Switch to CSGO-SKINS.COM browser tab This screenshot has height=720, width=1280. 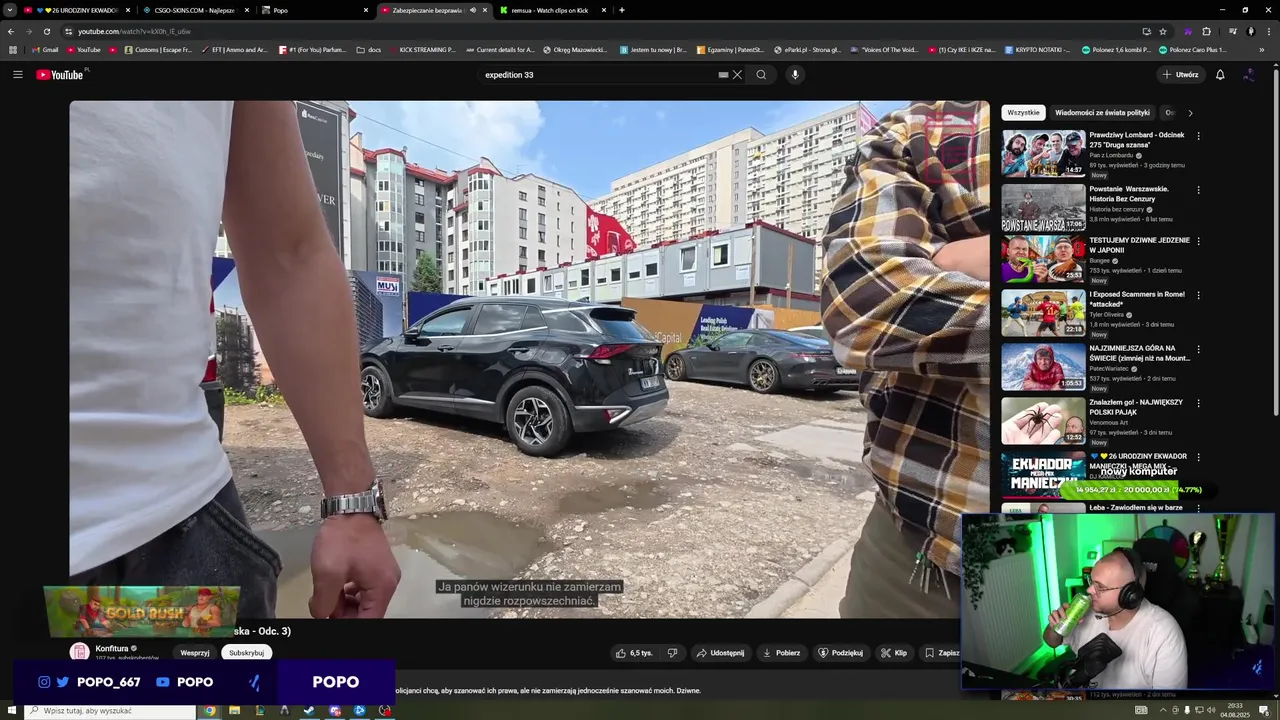194,10
